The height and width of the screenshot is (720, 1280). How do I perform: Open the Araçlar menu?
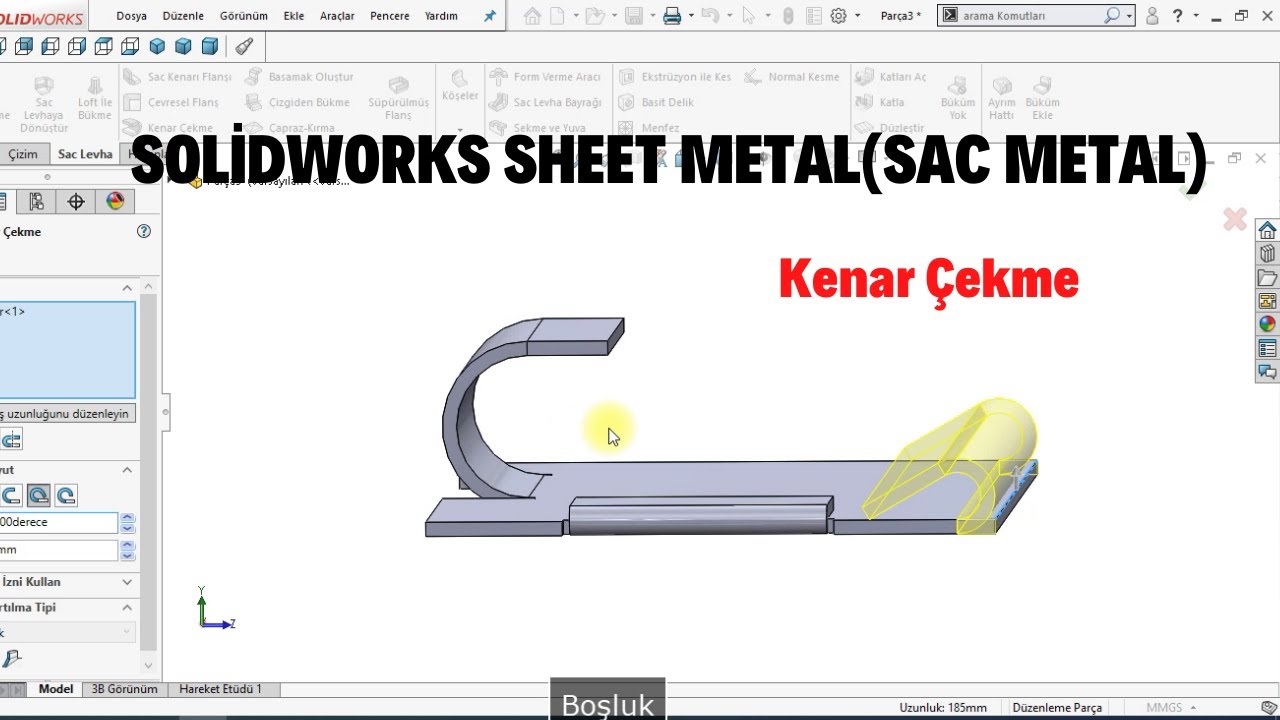click(x=339, y=16)
